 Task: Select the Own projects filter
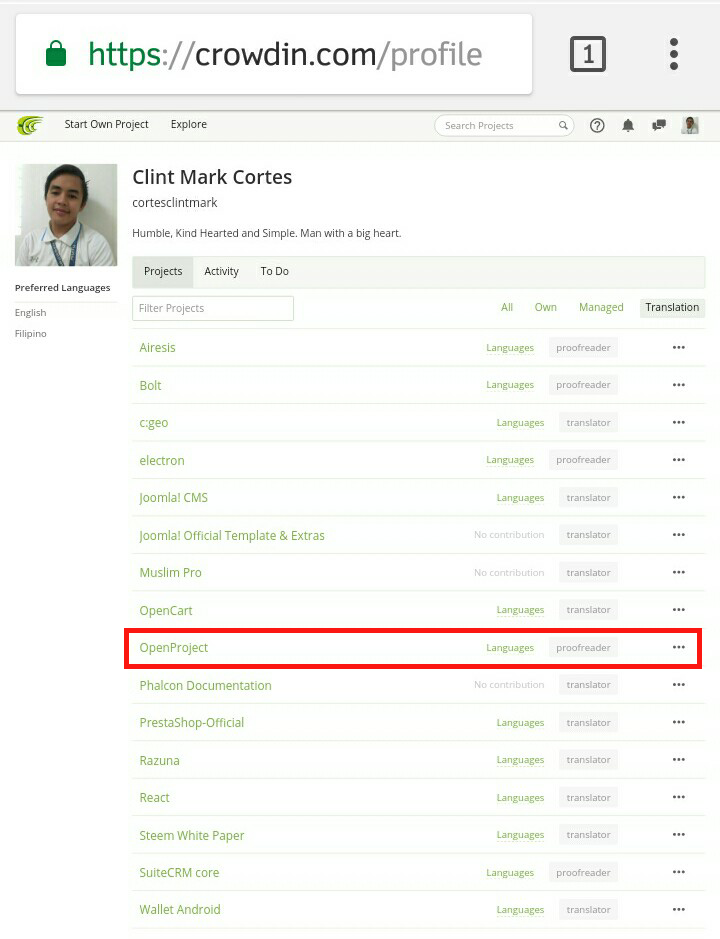545,307
